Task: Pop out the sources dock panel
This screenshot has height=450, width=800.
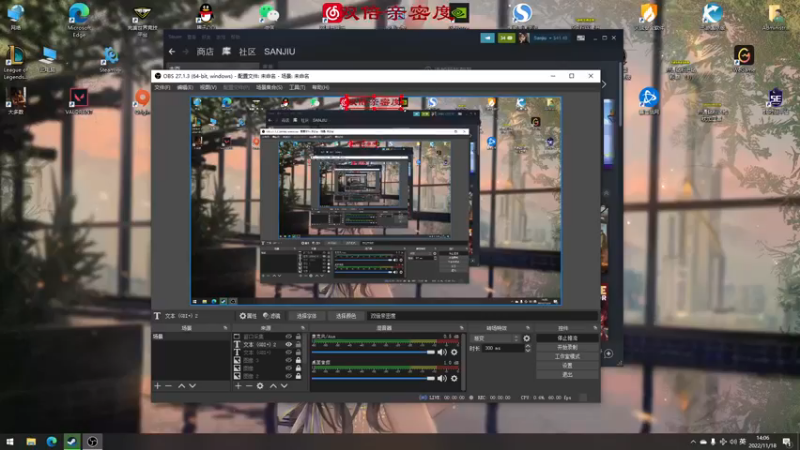Action: tap(303, 328)
